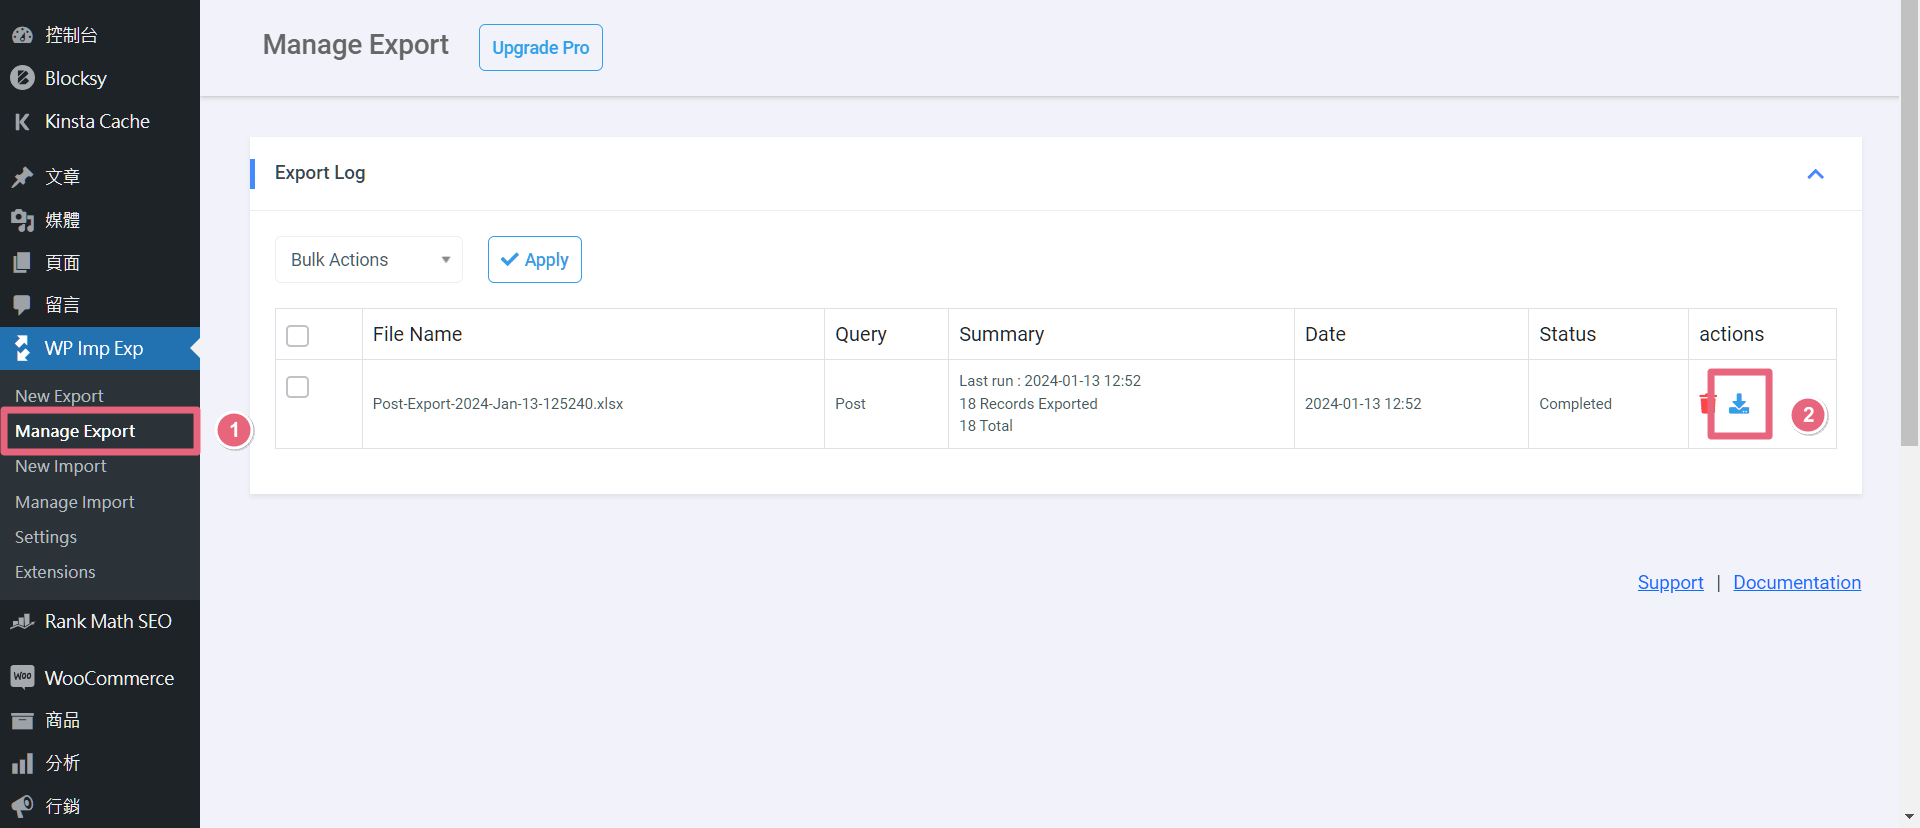Click the Rank Math SEO chart icon
Viewport: 1920px width, 828px height.
point(22,622)
